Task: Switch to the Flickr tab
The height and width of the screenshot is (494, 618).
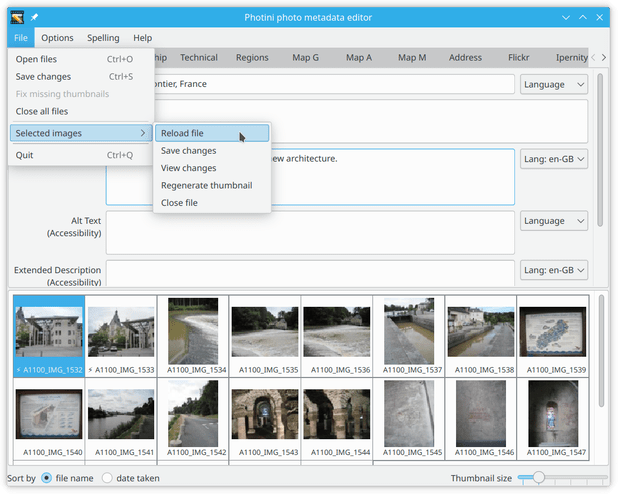Action: pyautogui.click(x=518, y=58)
